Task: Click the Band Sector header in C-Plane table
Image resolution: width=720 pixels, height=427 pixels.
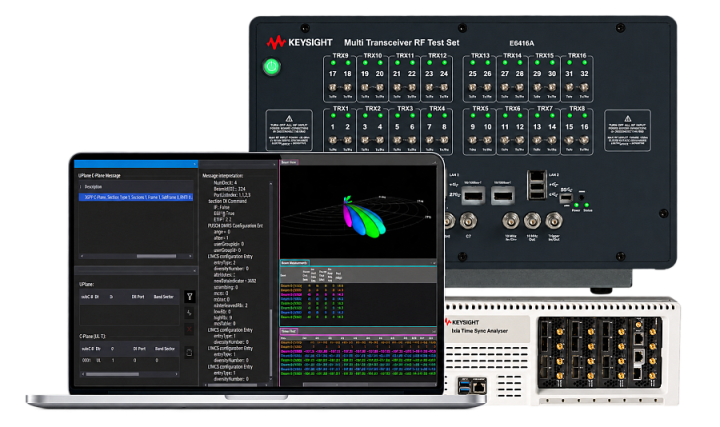Action: (x=165, y=349)
